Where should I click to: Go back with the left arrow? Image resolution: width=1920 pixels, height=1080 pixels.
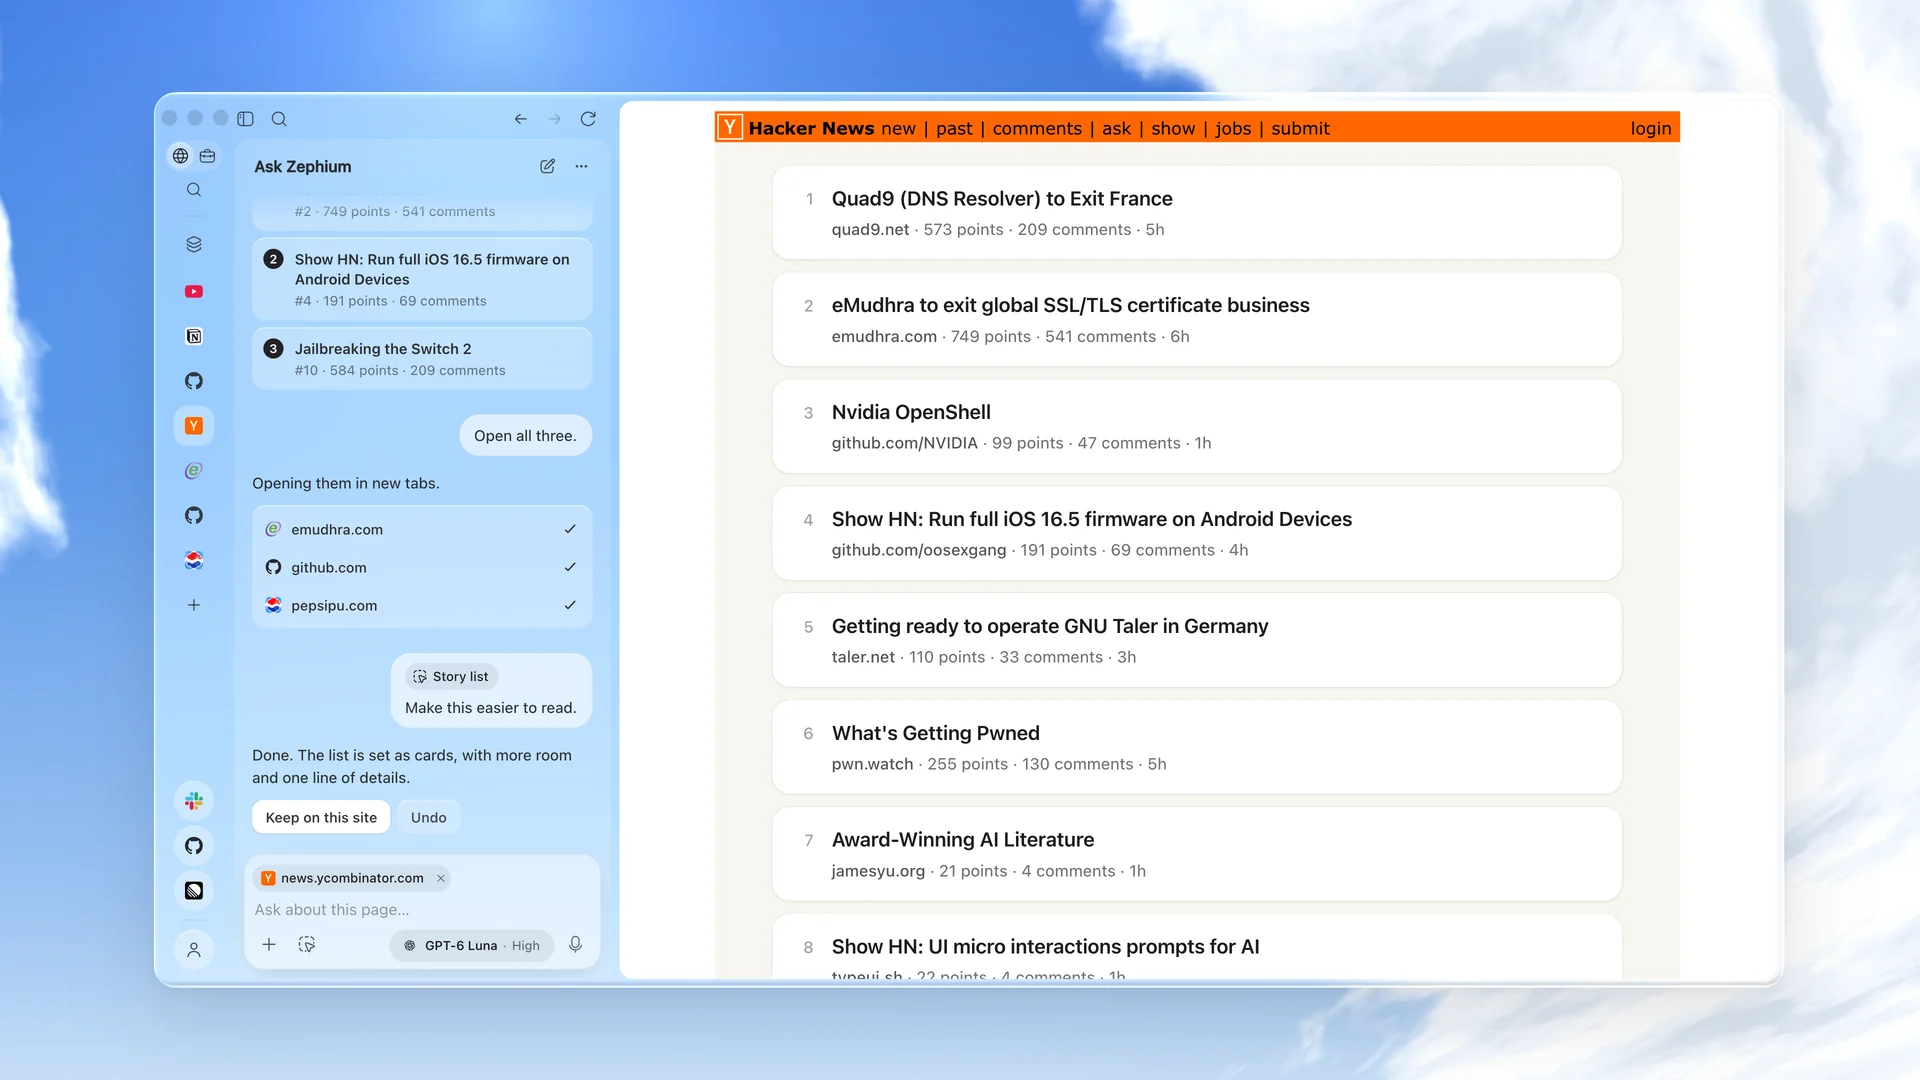520,119
